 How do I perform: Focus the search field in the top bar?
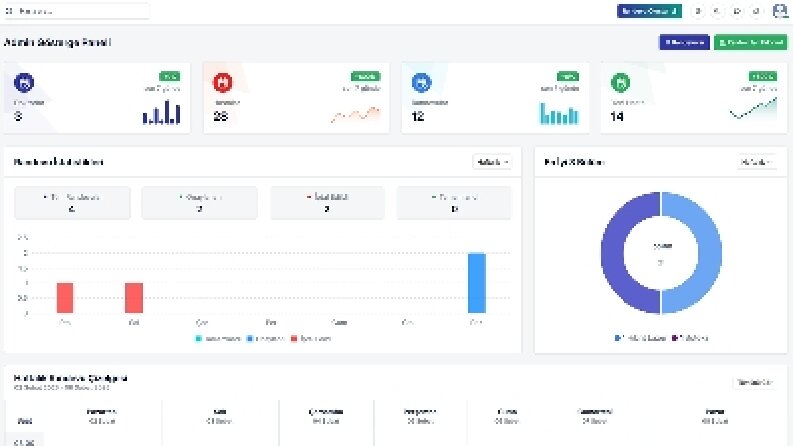click(x=77, y=11)
